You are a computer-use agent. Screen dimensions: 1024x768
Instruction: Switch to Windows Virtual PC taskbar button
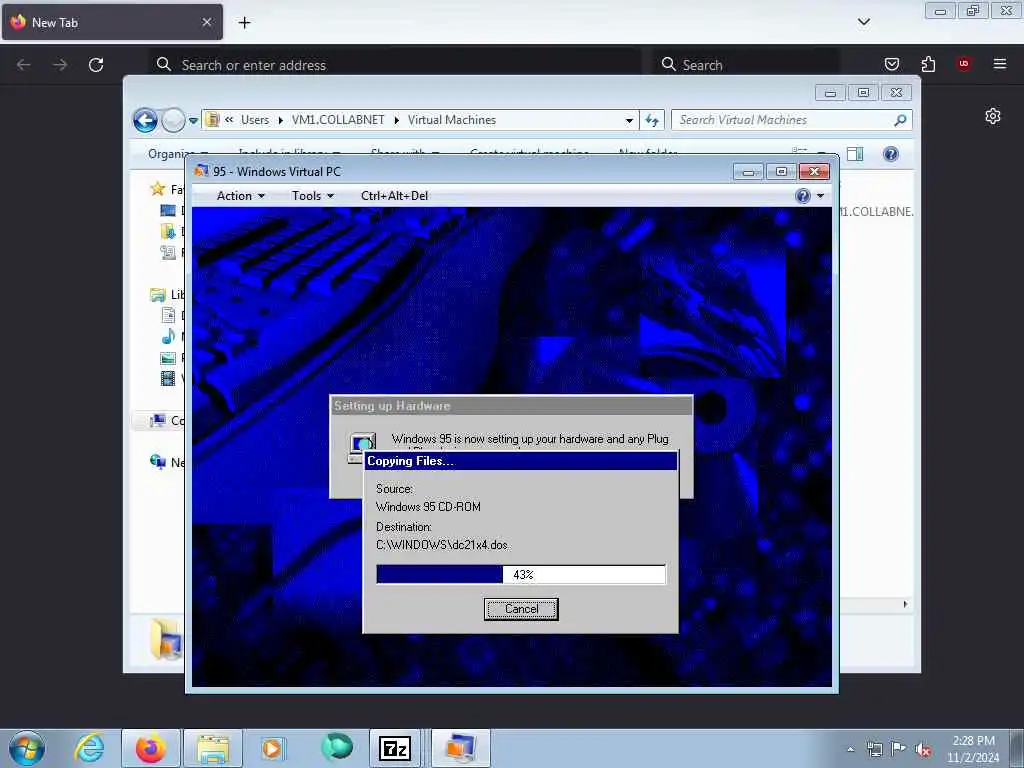pos(460,748)
